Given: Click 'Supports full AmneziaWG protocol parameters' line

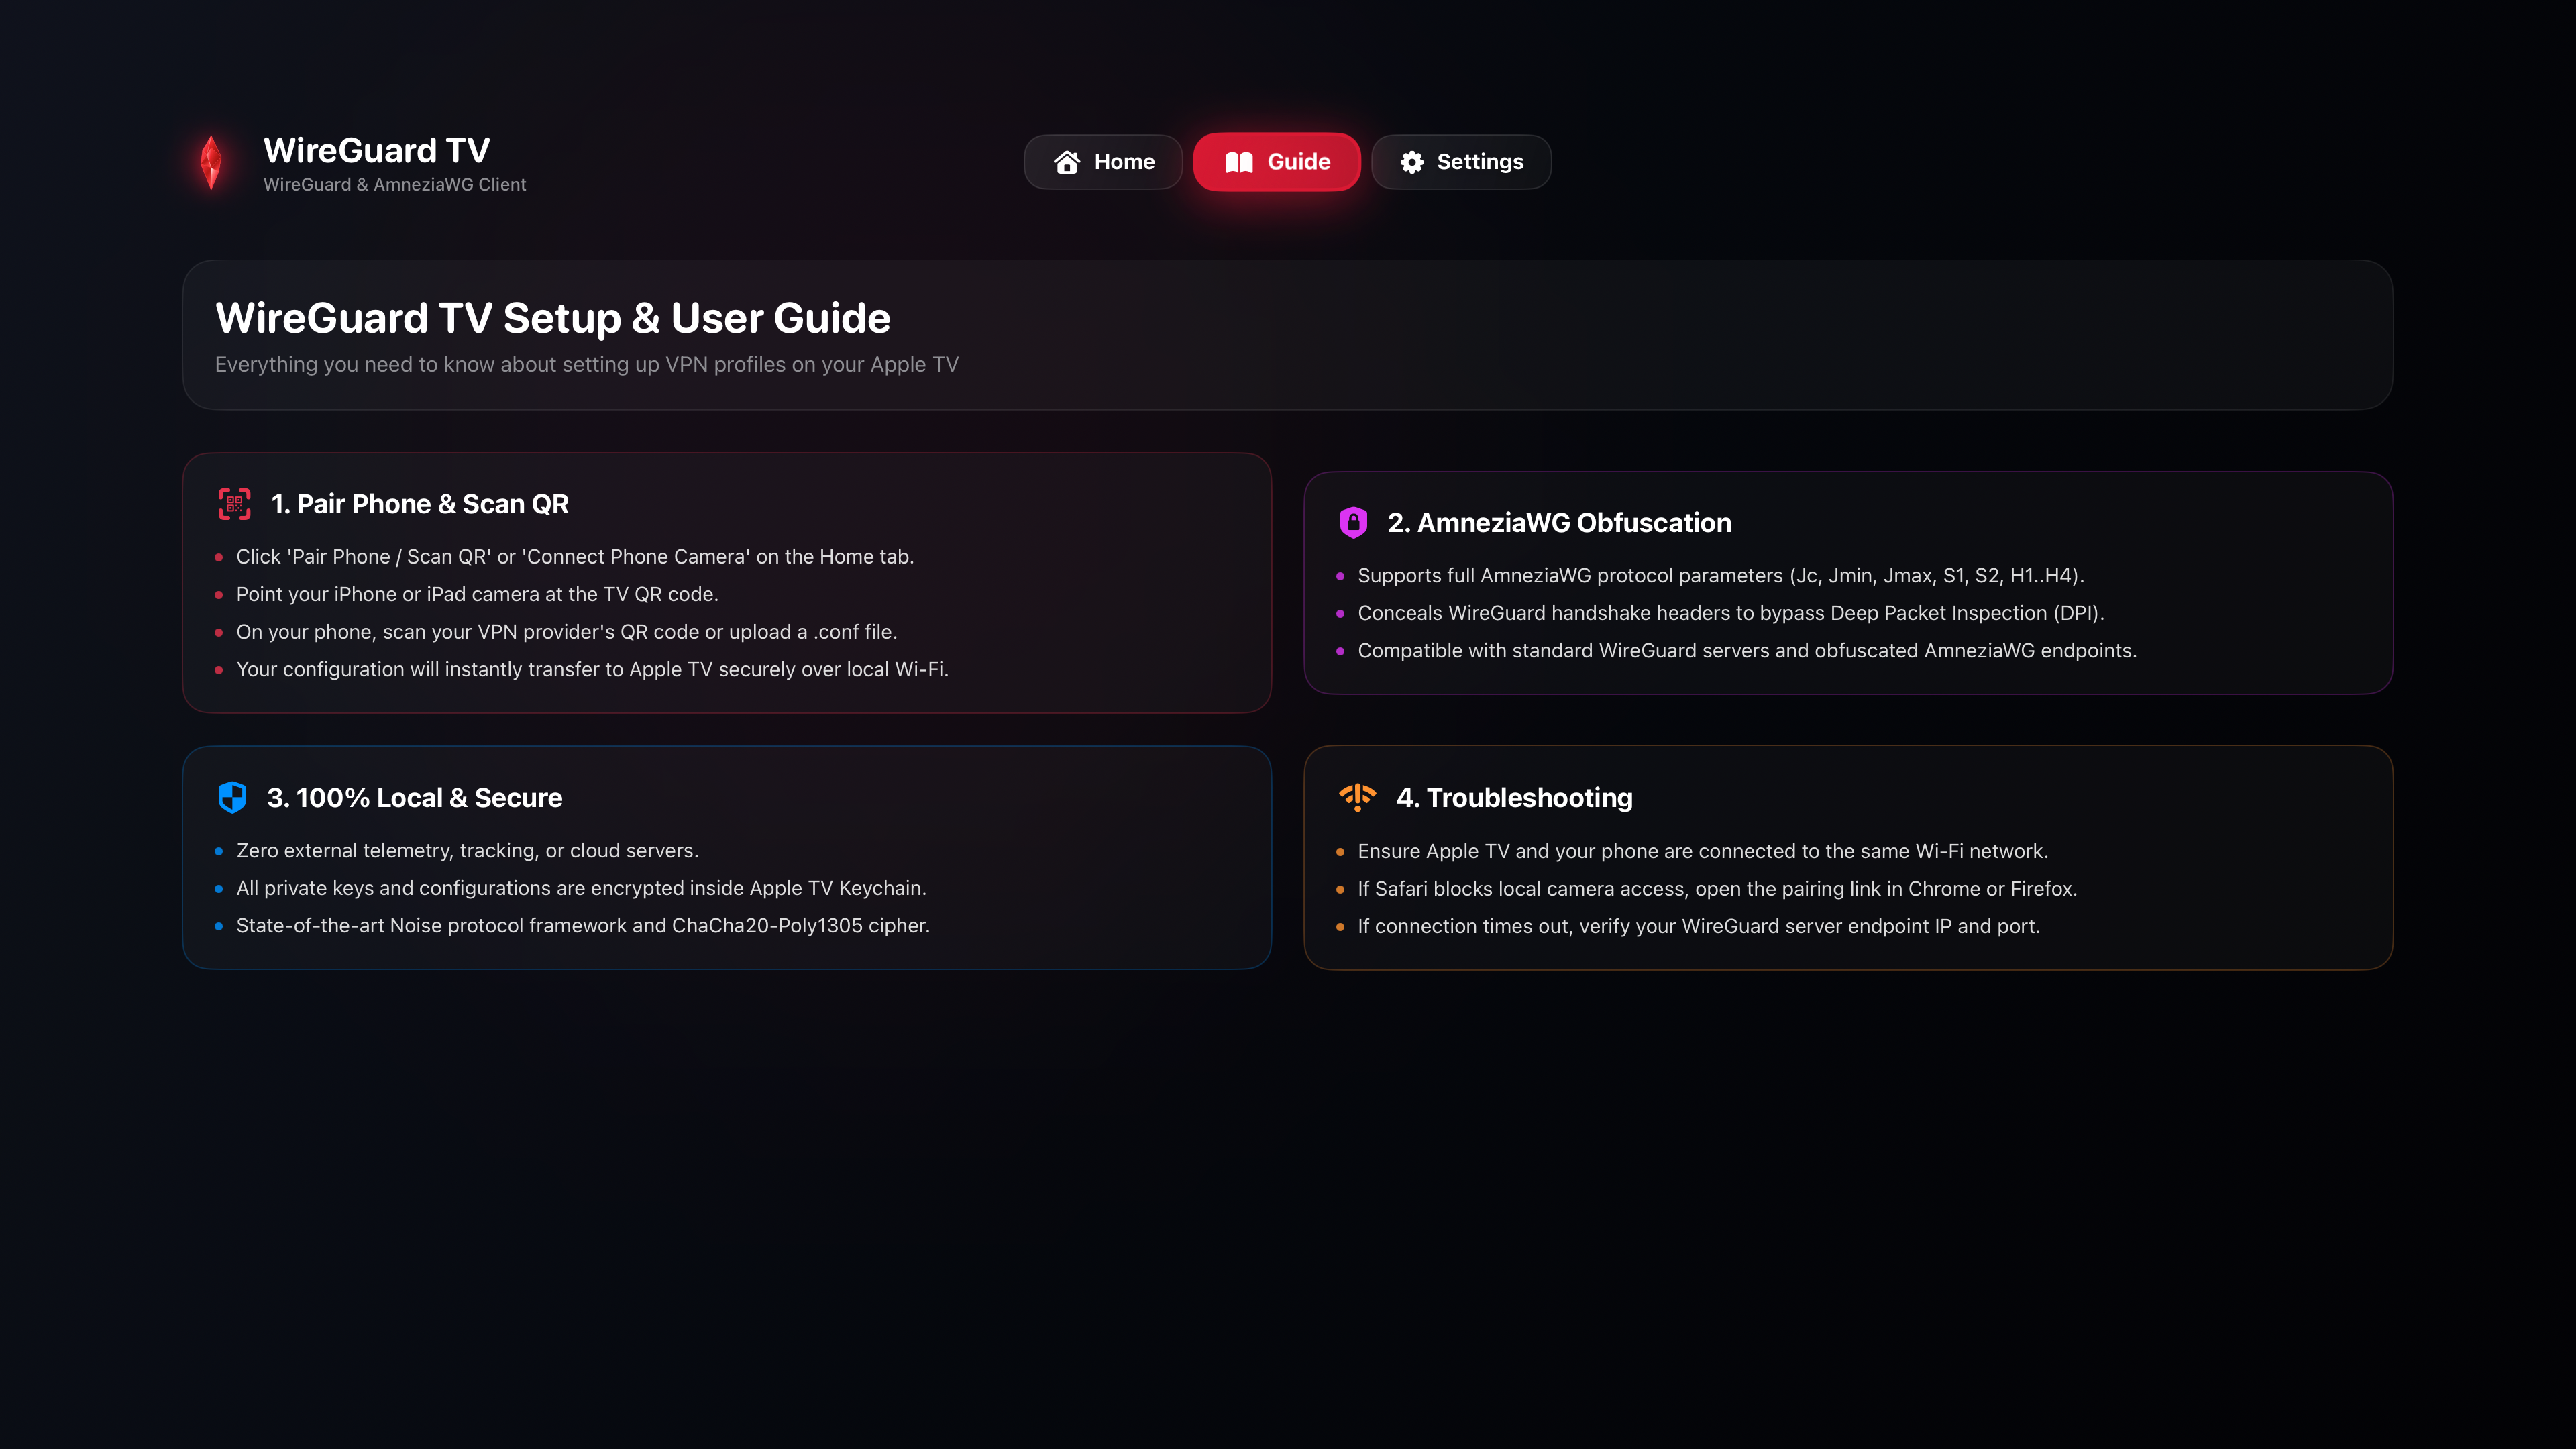Looking at the screenshot, I should coord(1720,576).
